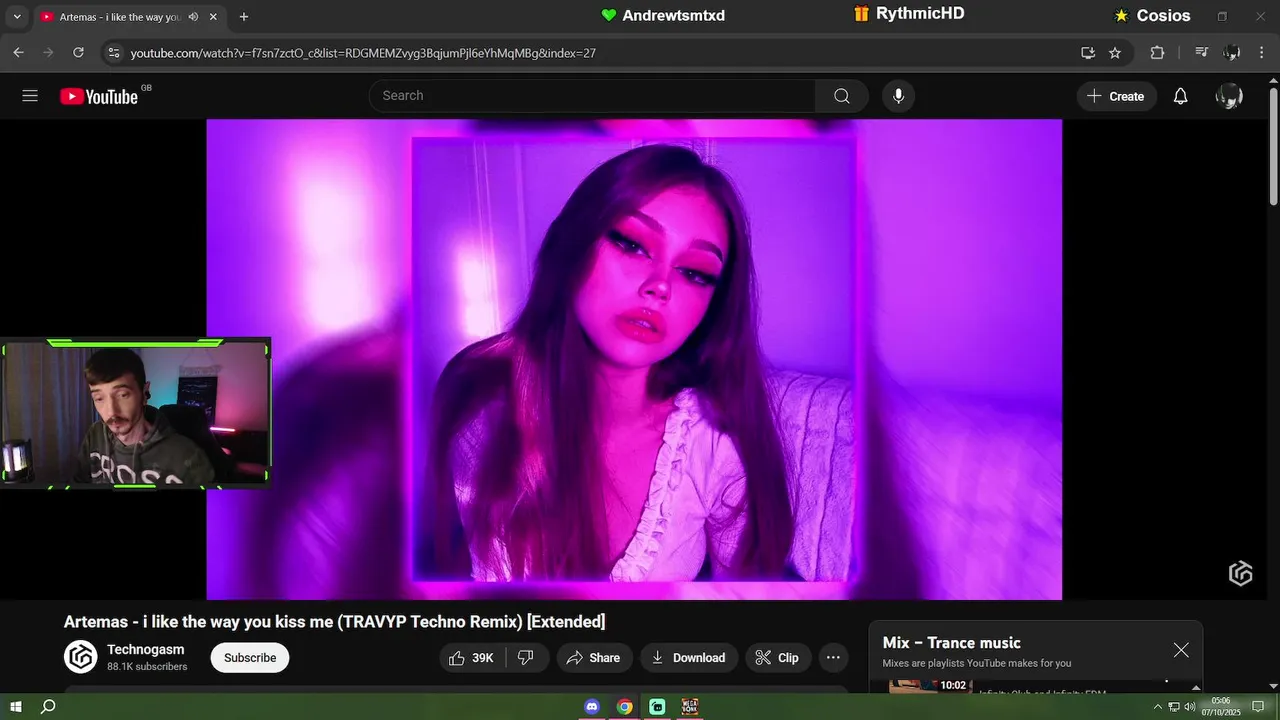Mute the tab via speaker icon

coord(193,17)
